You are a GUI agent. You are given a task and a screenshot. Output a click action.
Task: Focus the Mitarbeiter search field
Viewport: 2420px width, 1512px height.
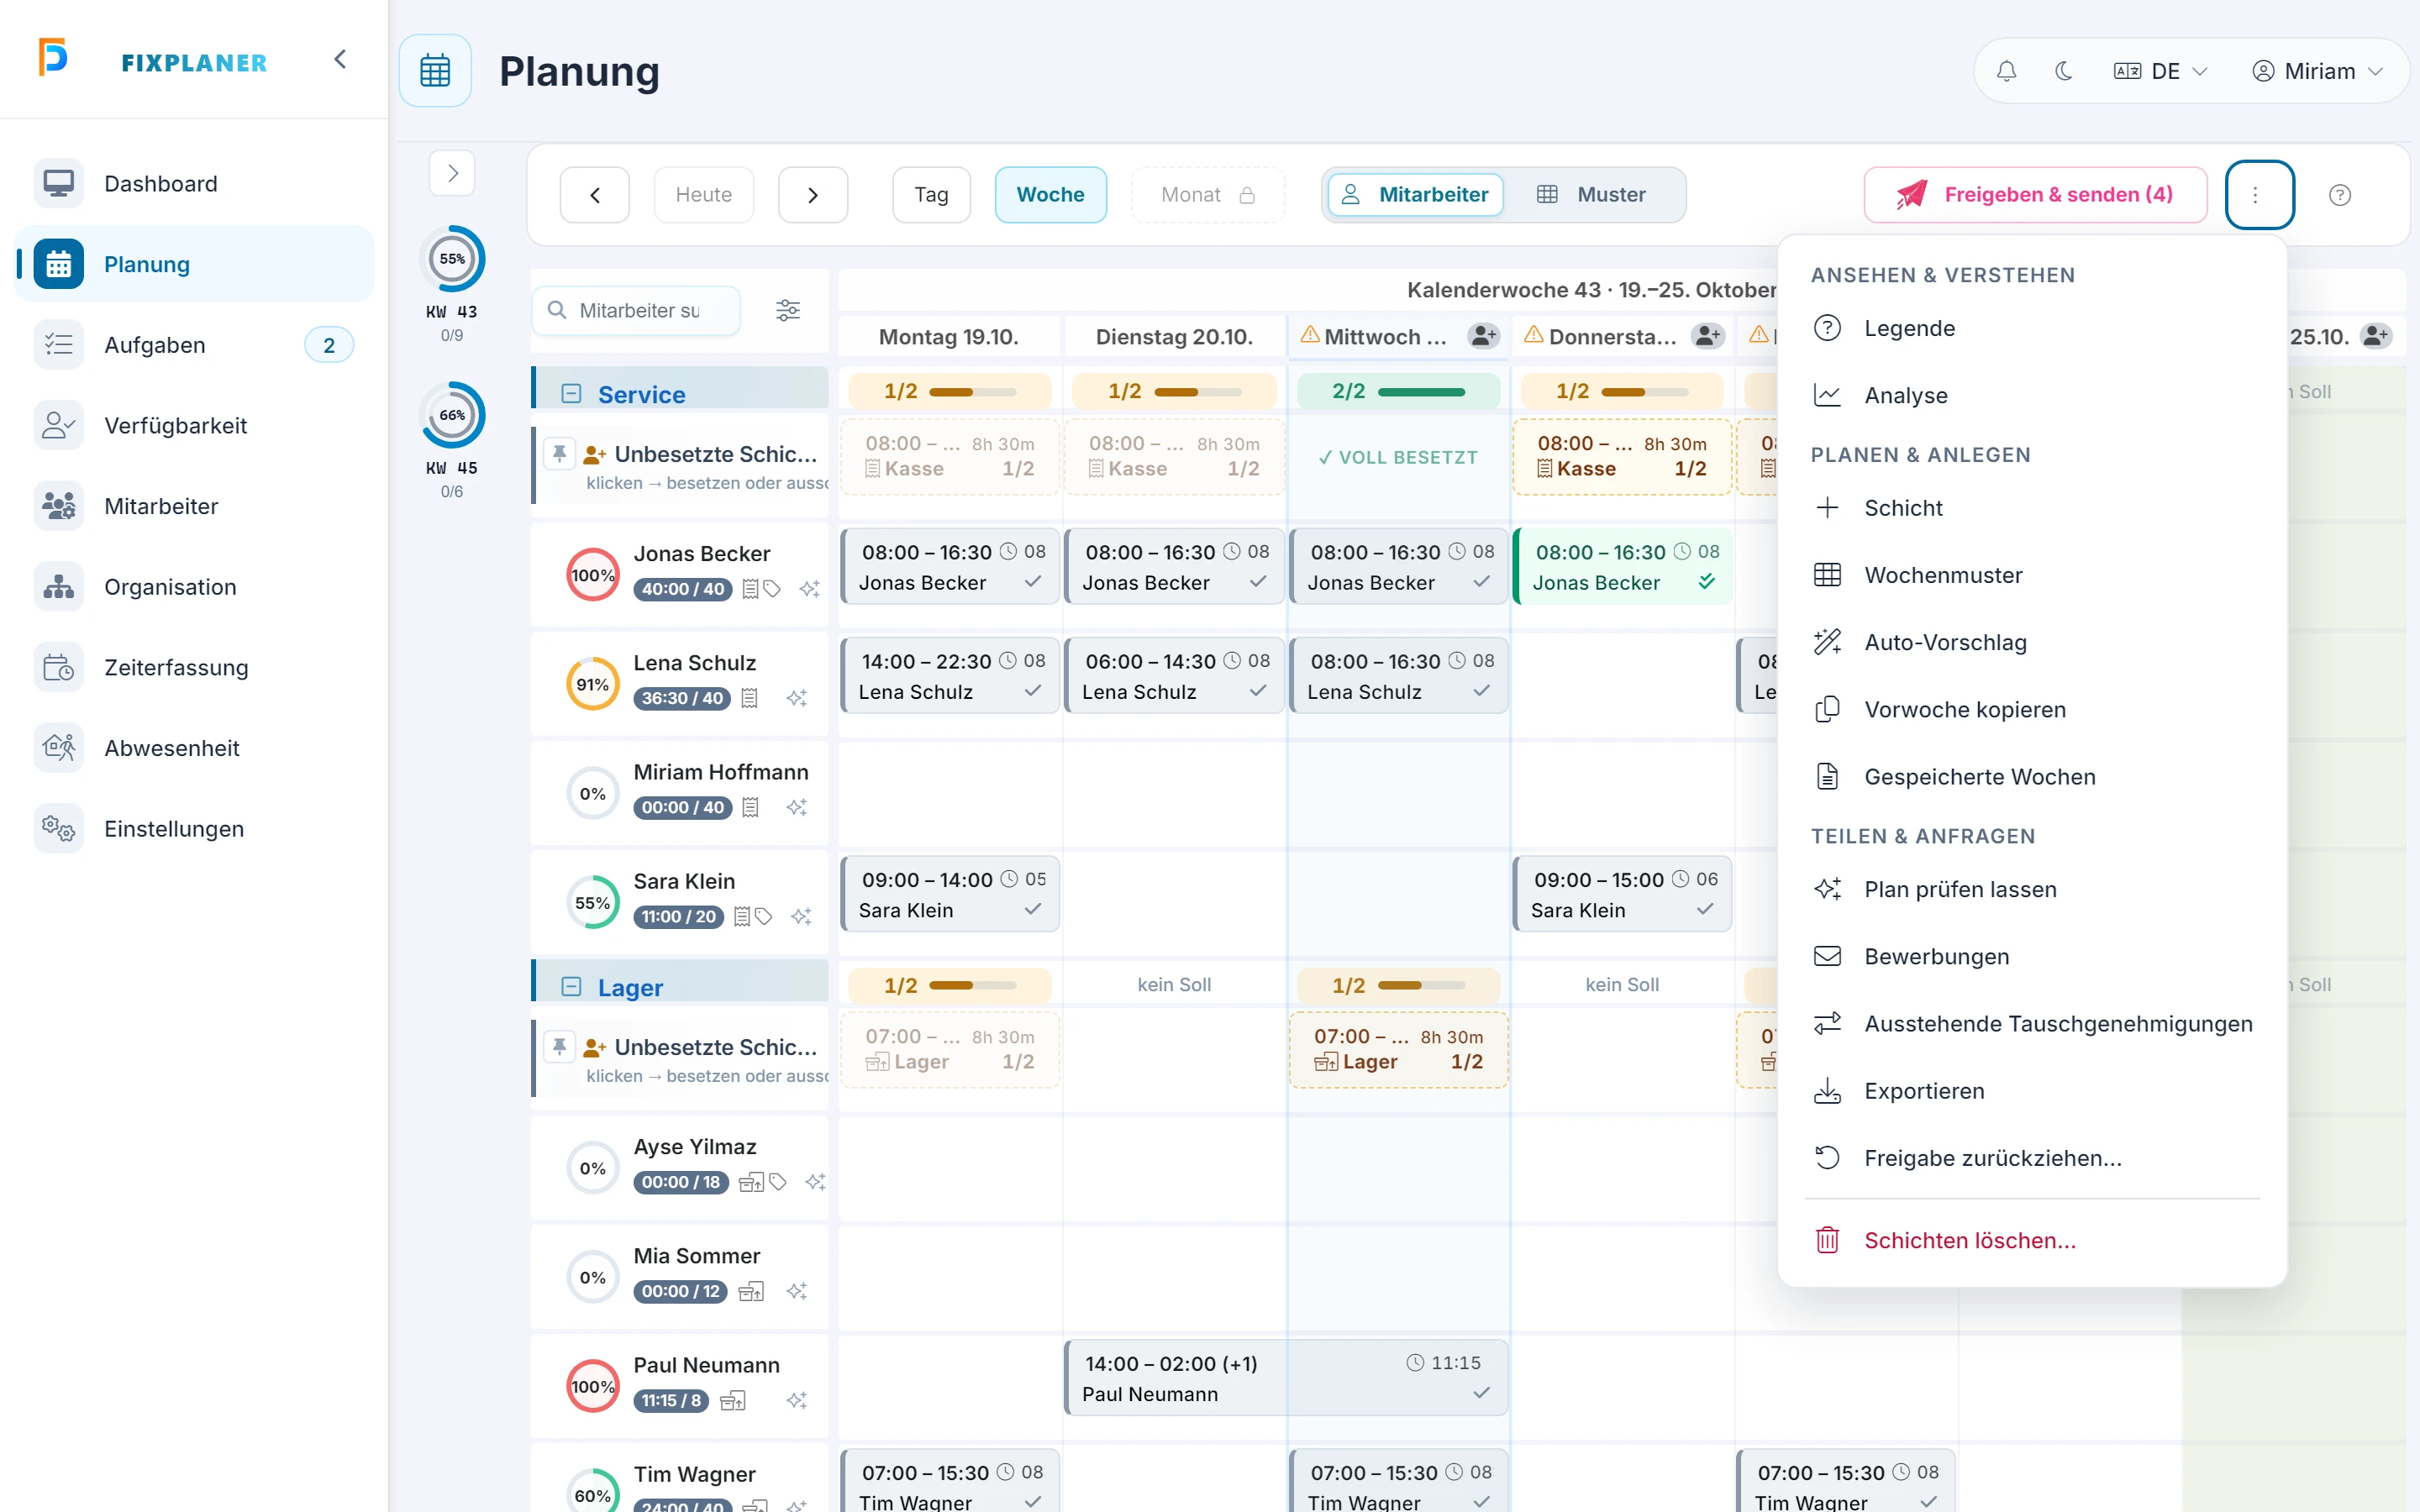point(637,310)
